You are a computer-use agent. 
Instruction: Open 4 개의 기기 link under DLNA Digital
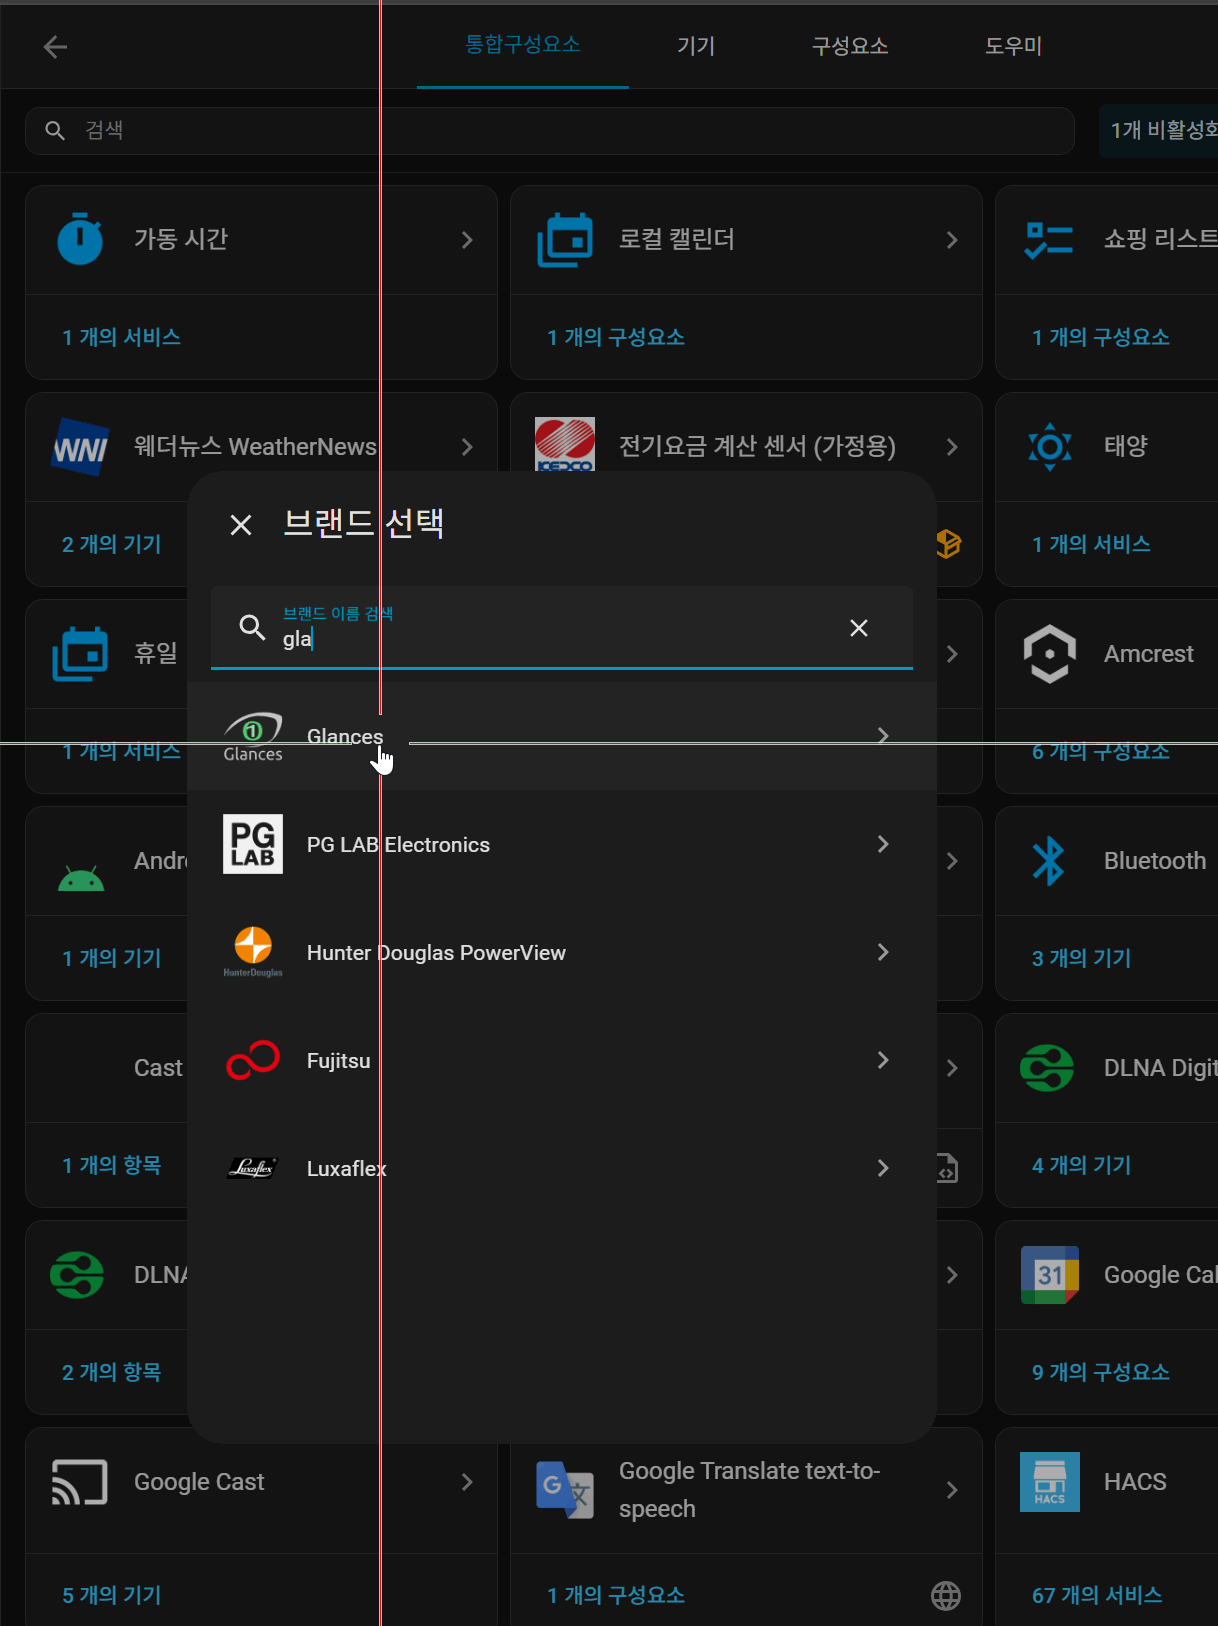click(x=1081, y=1165)
